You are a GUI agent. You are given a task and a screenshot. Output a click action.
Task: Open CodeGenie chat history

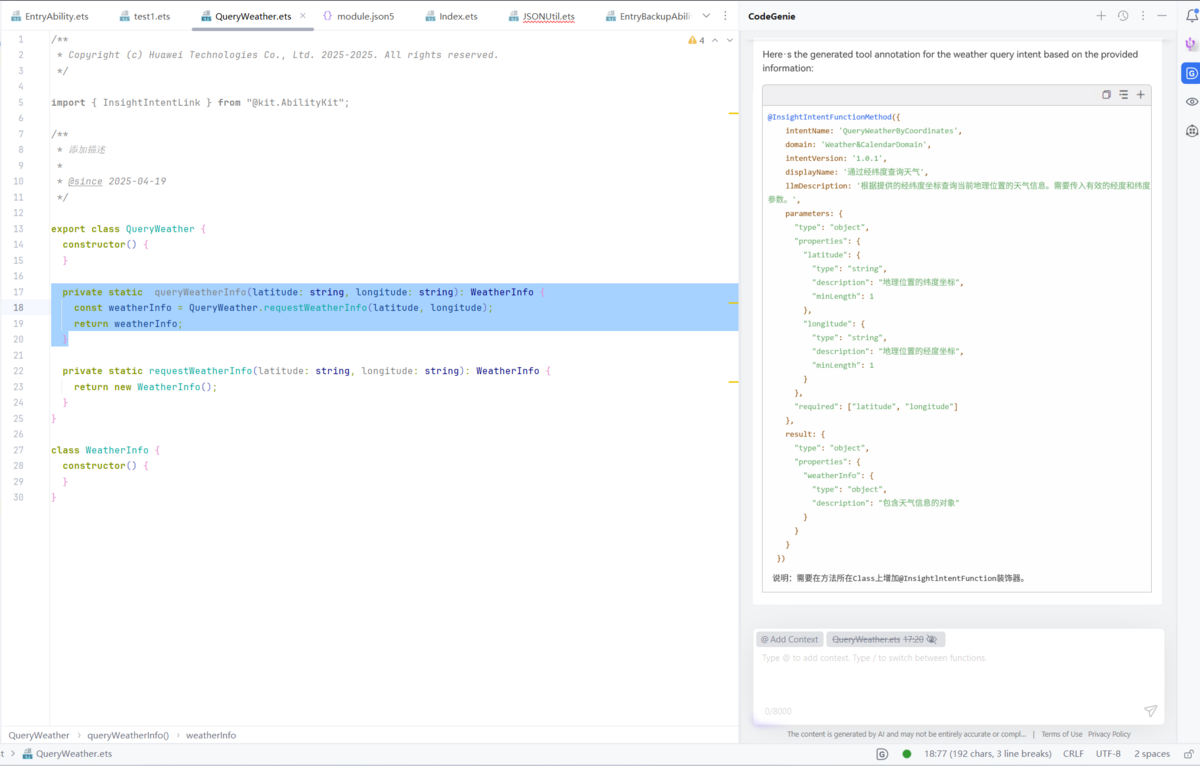1123,16
